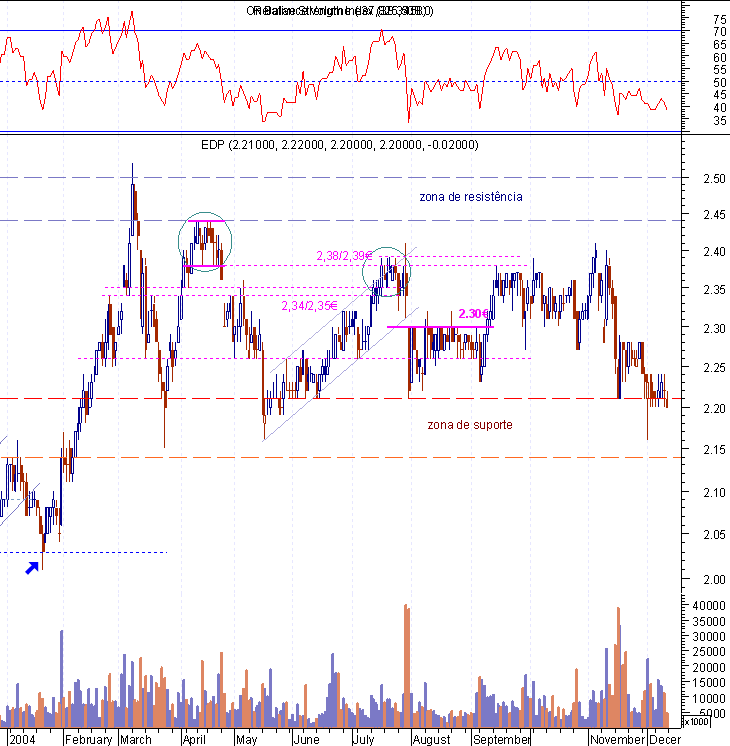Click the 'June' month label on time axis

(x=306, y=739)
